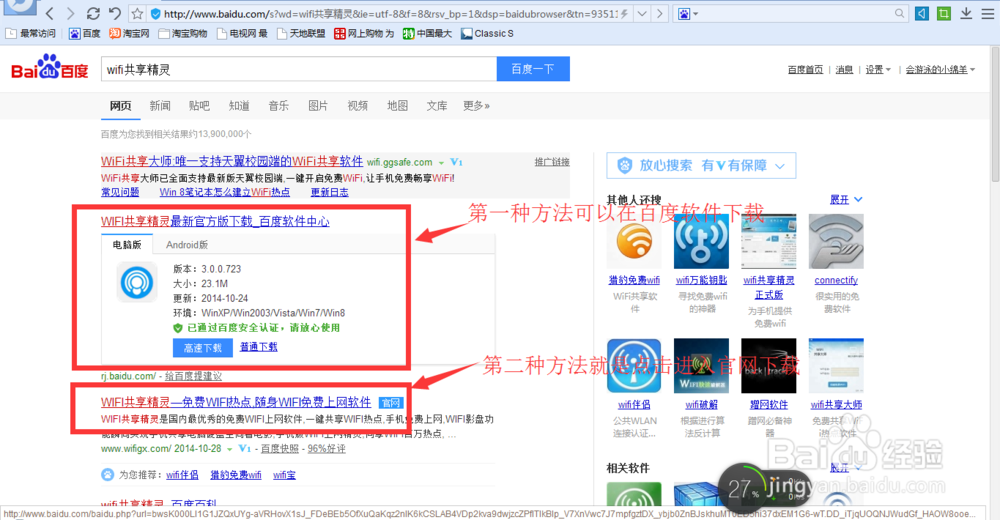Click the WIFI共享精灵 app icon in download card
1000x520 pixels.
[x=137, y=282]
